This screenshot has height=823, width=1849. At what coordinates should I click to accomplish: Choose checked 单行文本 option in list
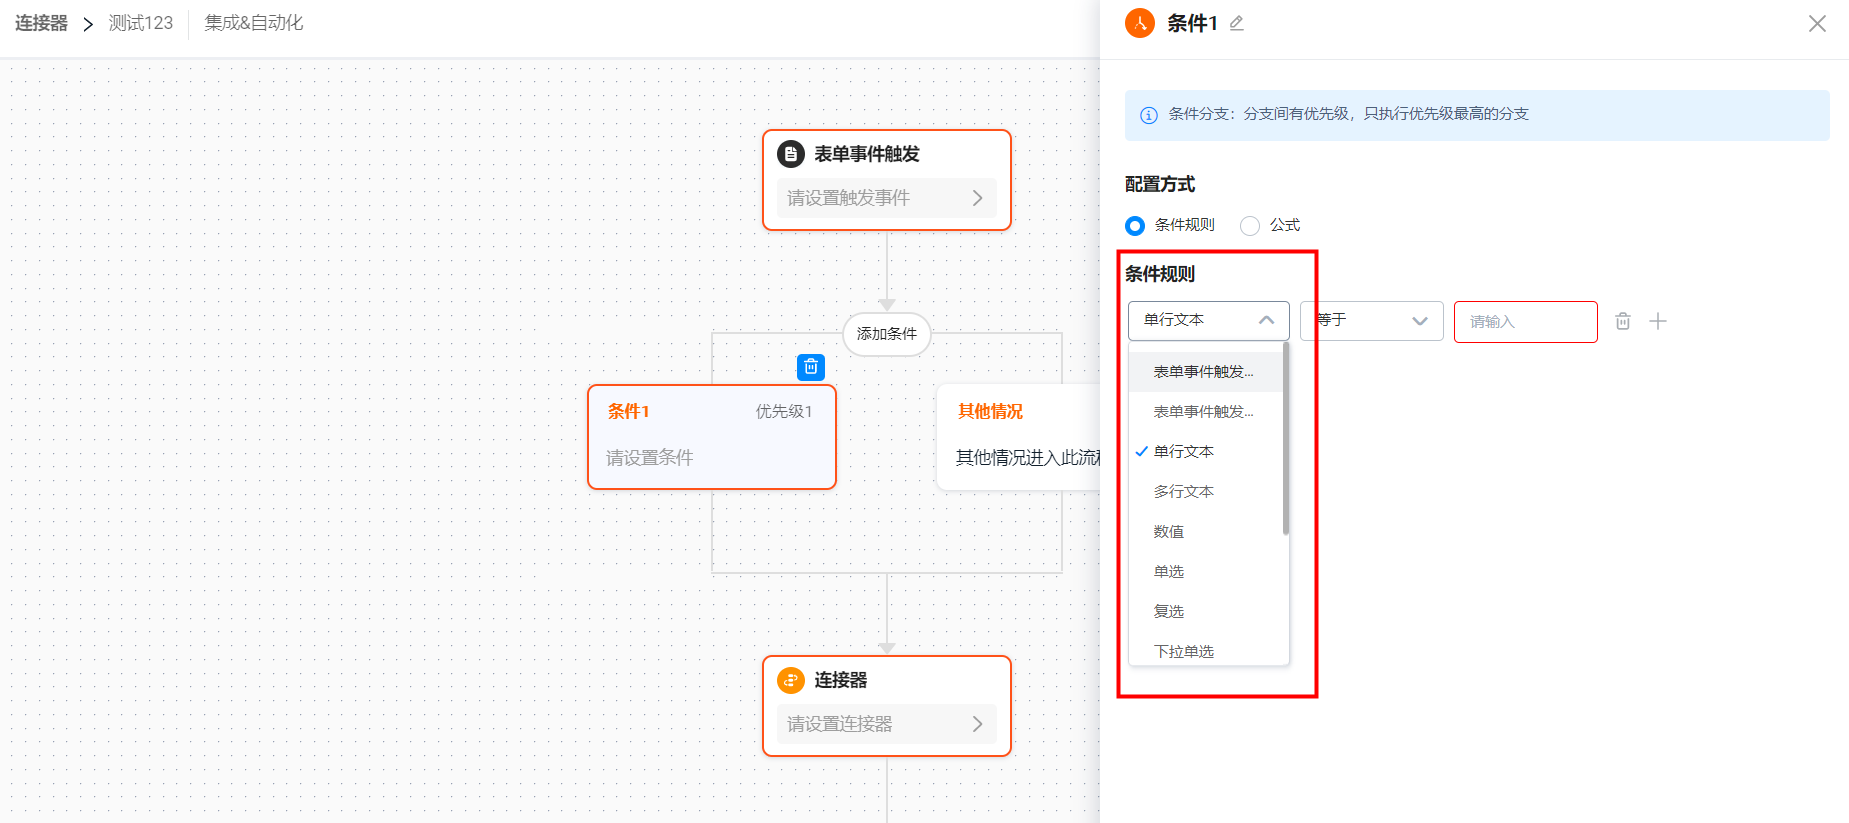[x=1206, y=452]
